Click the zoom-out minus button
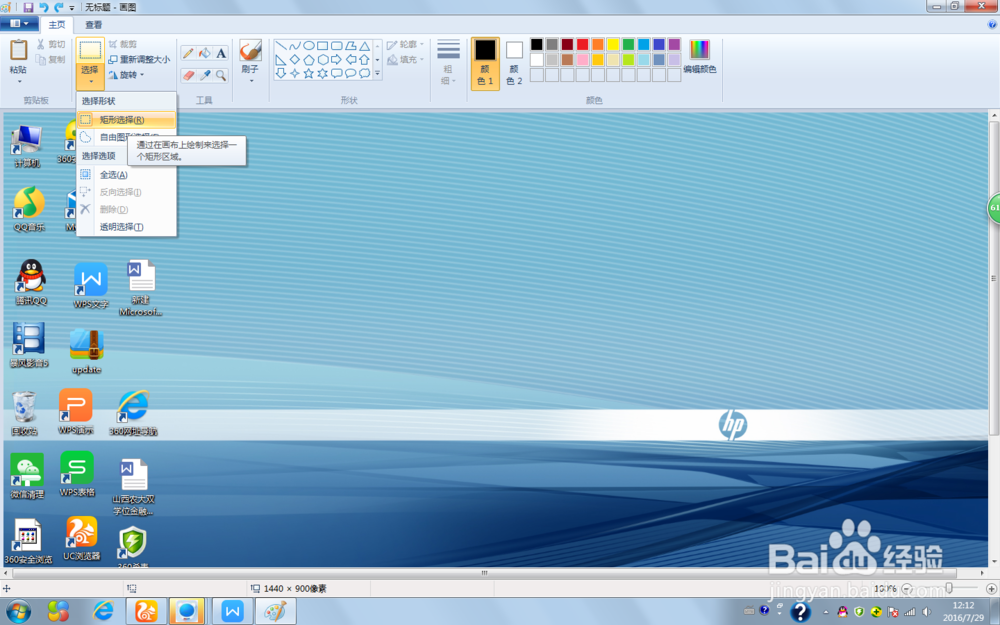The width and height of the screenshot is (1000, 625). click(907, 588)
